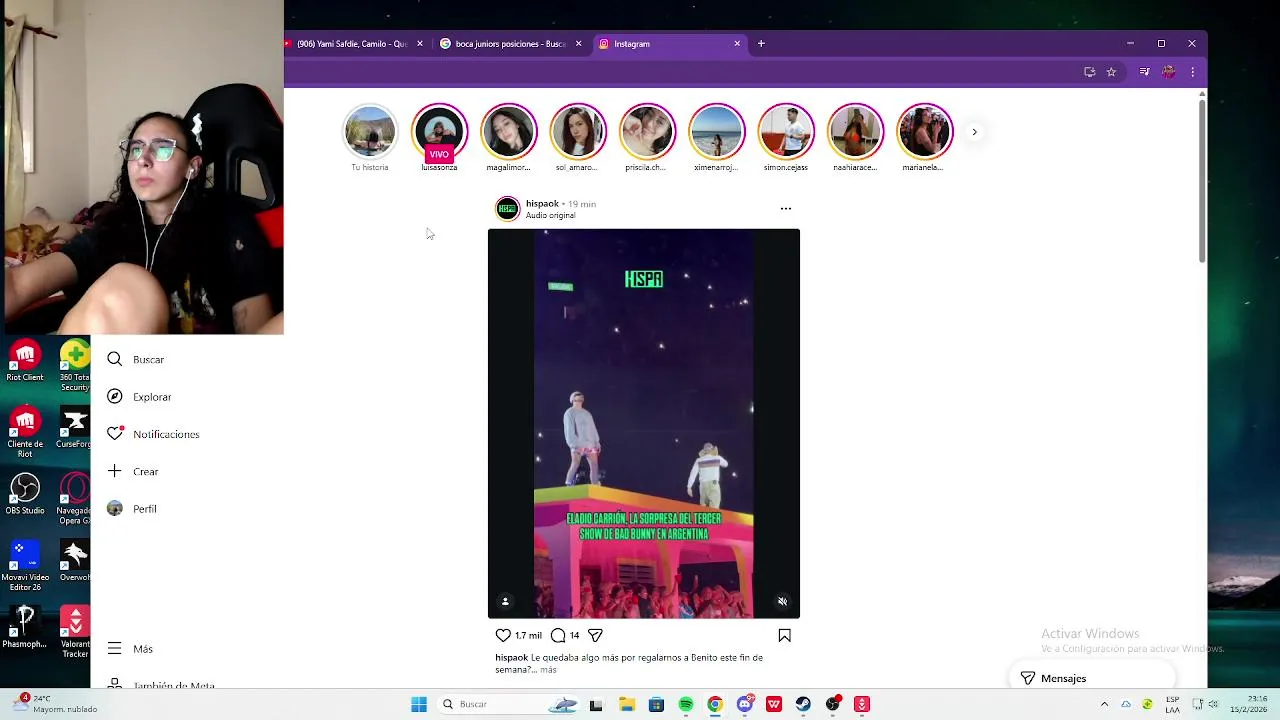Image resolution: width=1280 pixels, height=720 pixels.
Task: Click the page vertical scrollbar
Action: click(x=1202, y=180)
